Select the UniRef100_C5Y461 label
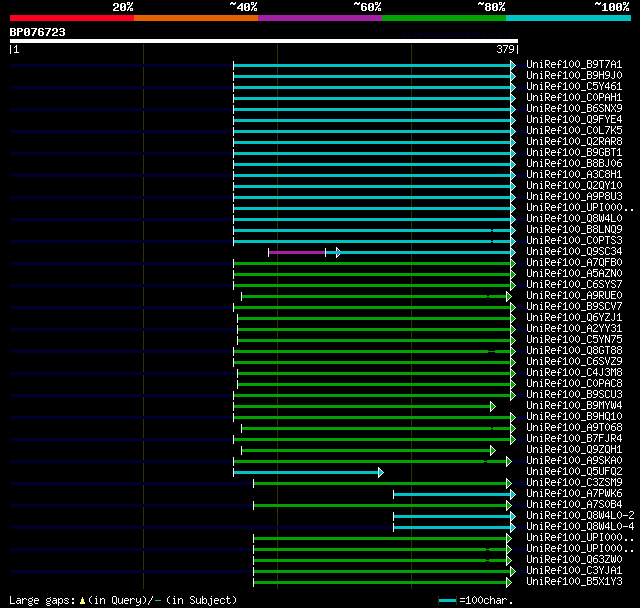 (574, 87)
